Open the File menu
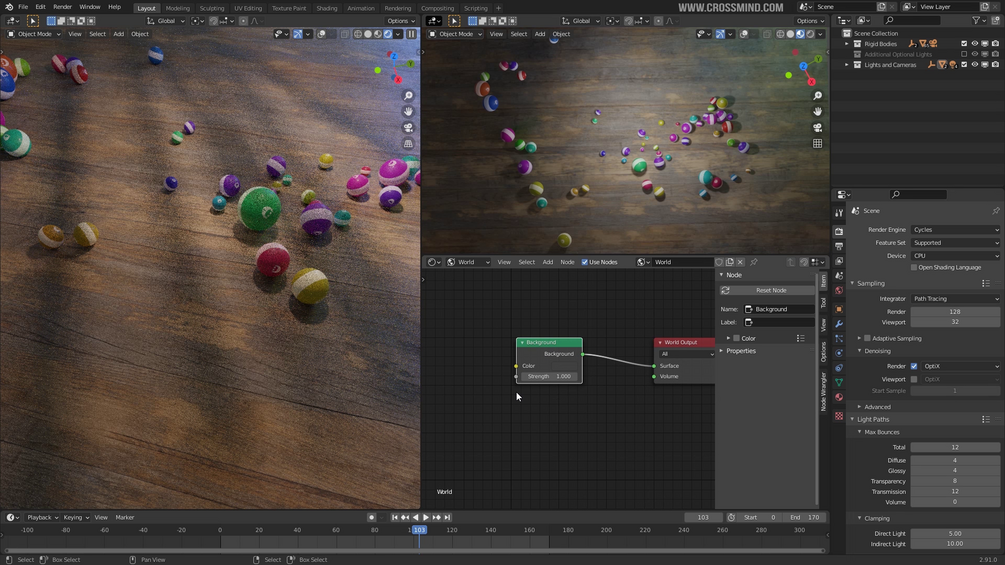 [23, 7]
